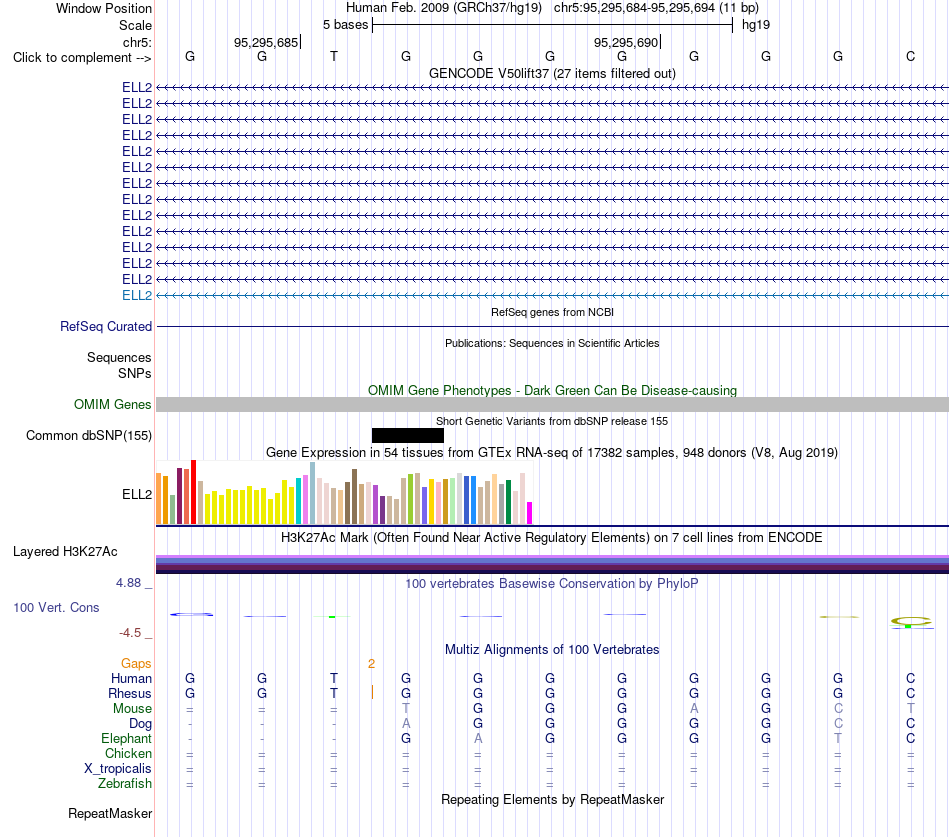Click position marker 95,295,690

pos(626,42)
